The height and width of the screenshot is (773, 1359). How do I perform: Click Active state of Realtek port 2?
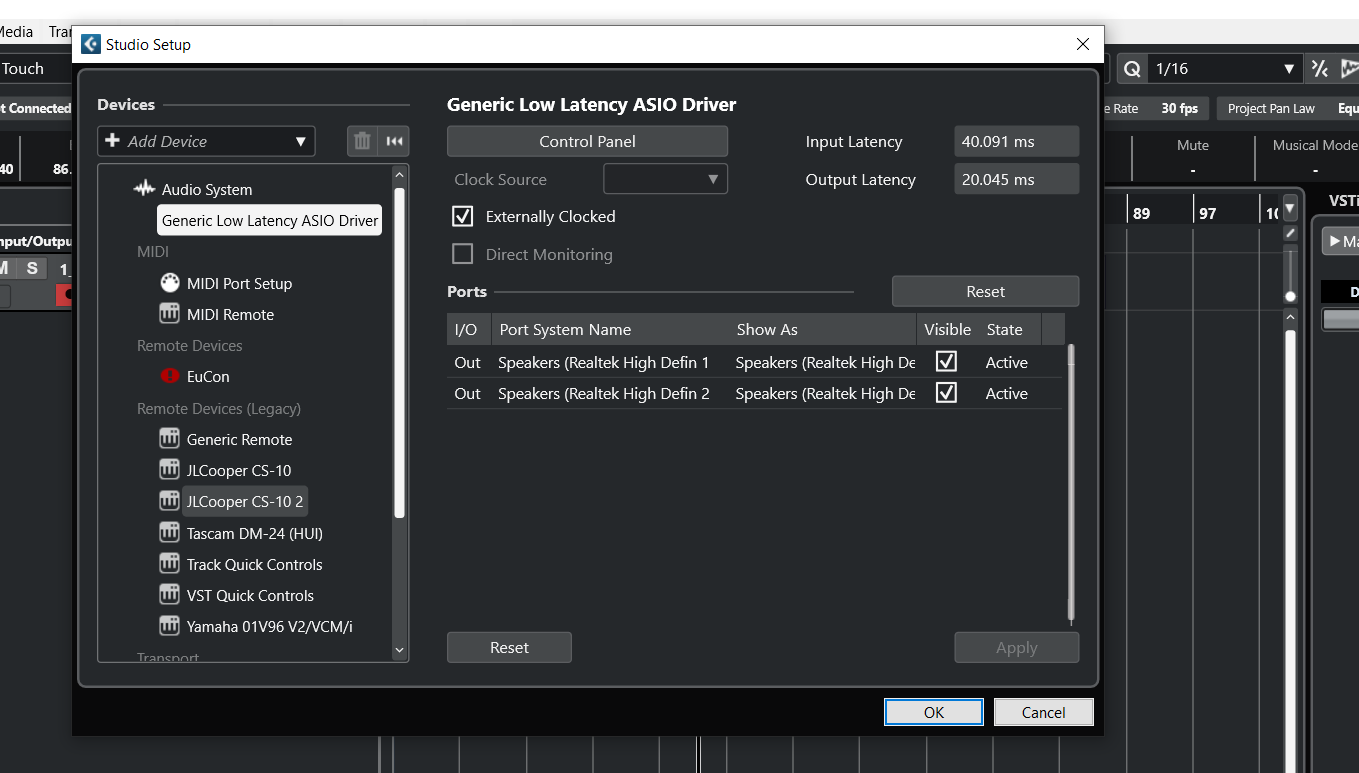click(x=1006, y=394)
